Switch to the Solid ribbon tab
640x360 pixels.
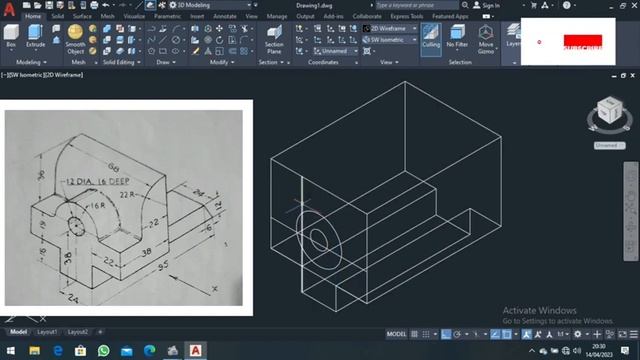point(58,16)
